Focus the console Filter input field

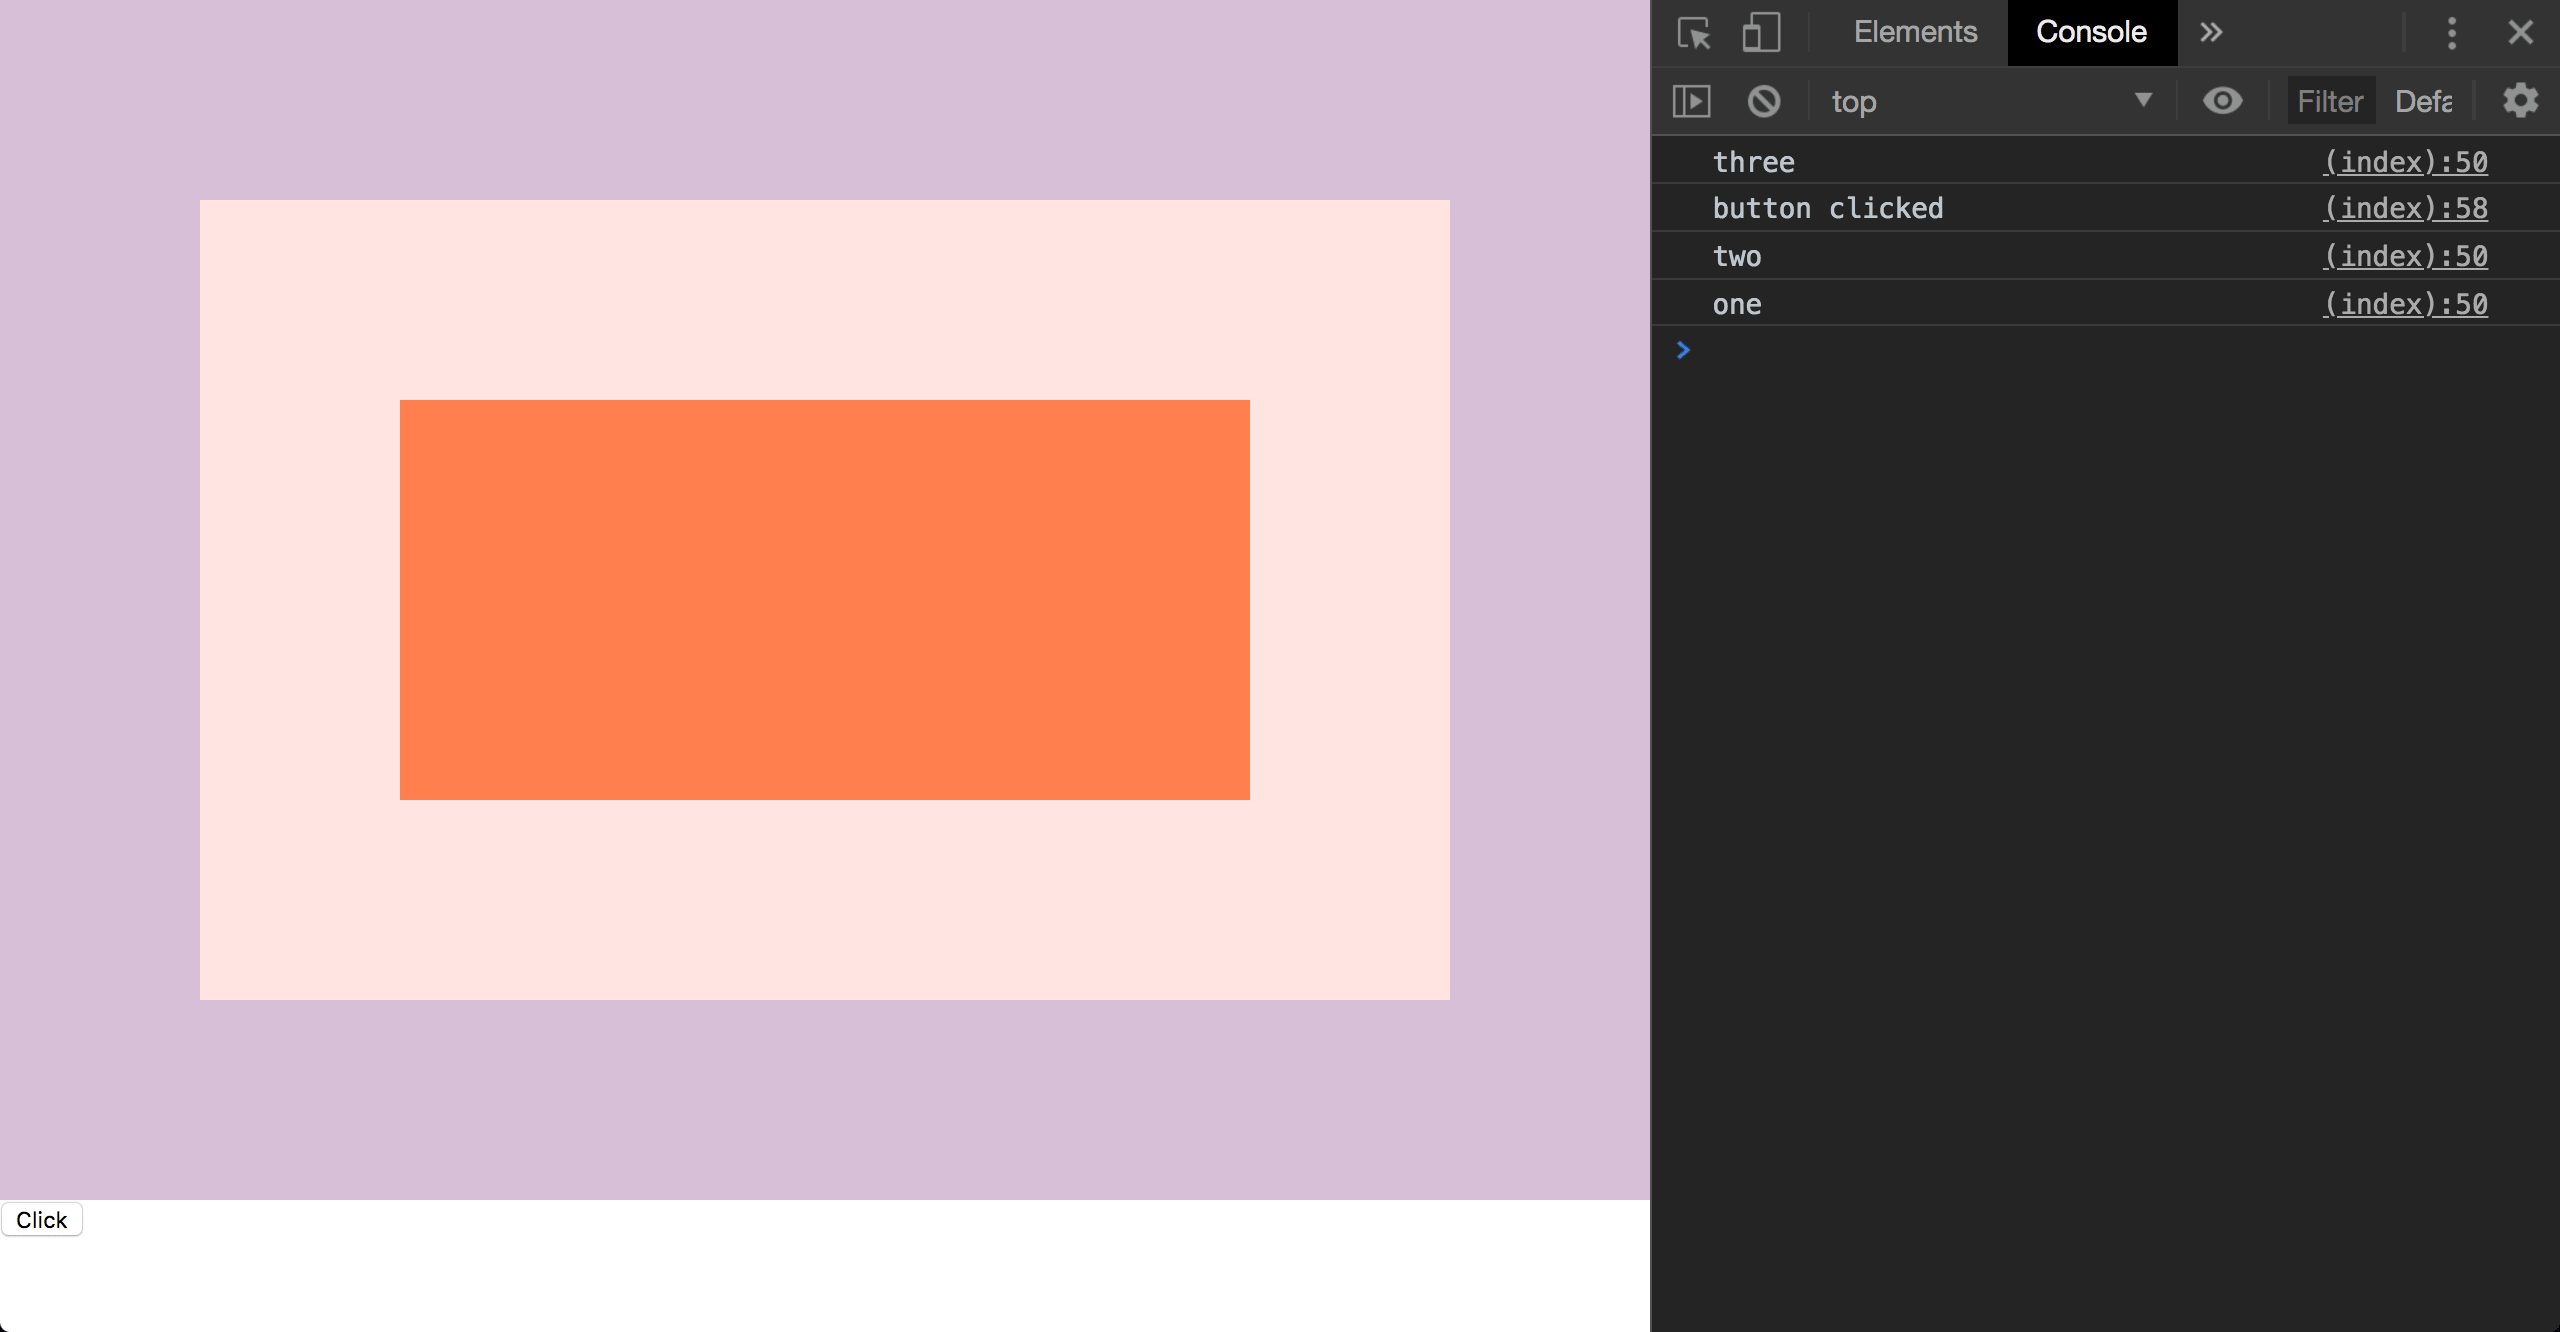2330,101
